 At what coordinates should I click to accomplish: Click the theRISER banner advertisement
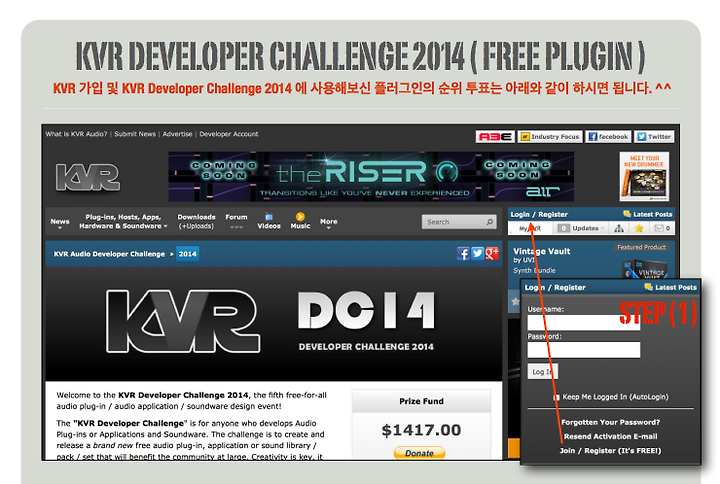coord(371,177)
